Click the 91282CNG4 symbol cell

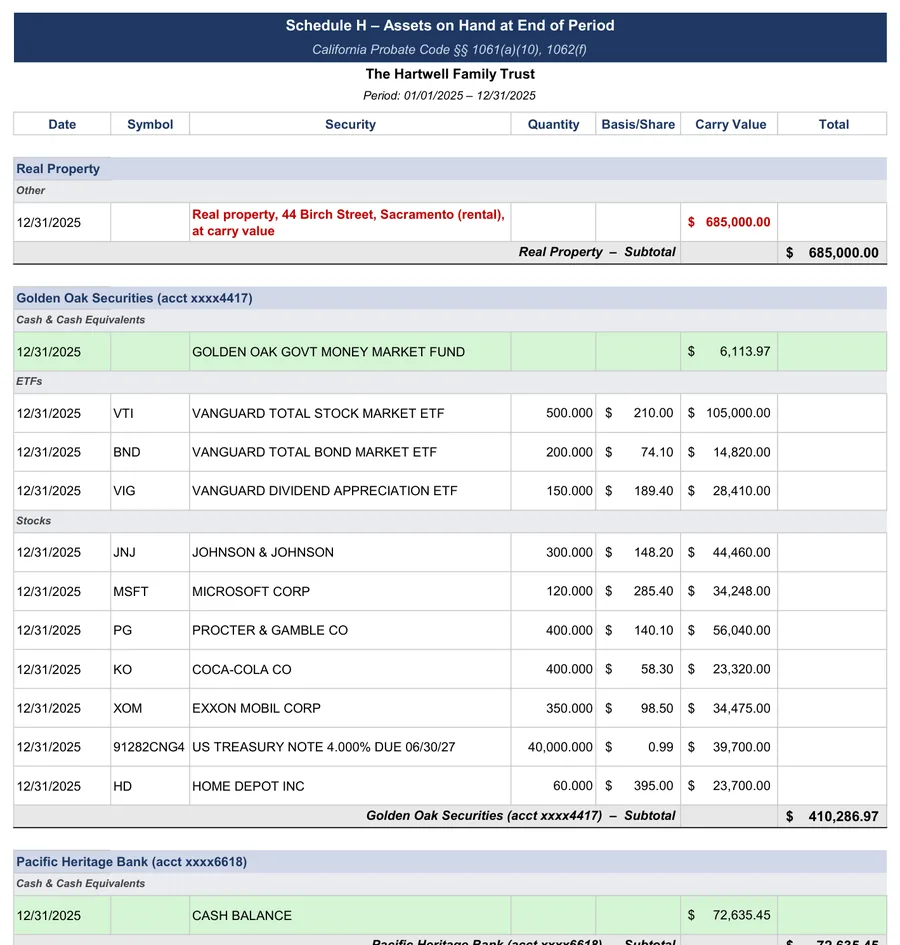(150, 747)
